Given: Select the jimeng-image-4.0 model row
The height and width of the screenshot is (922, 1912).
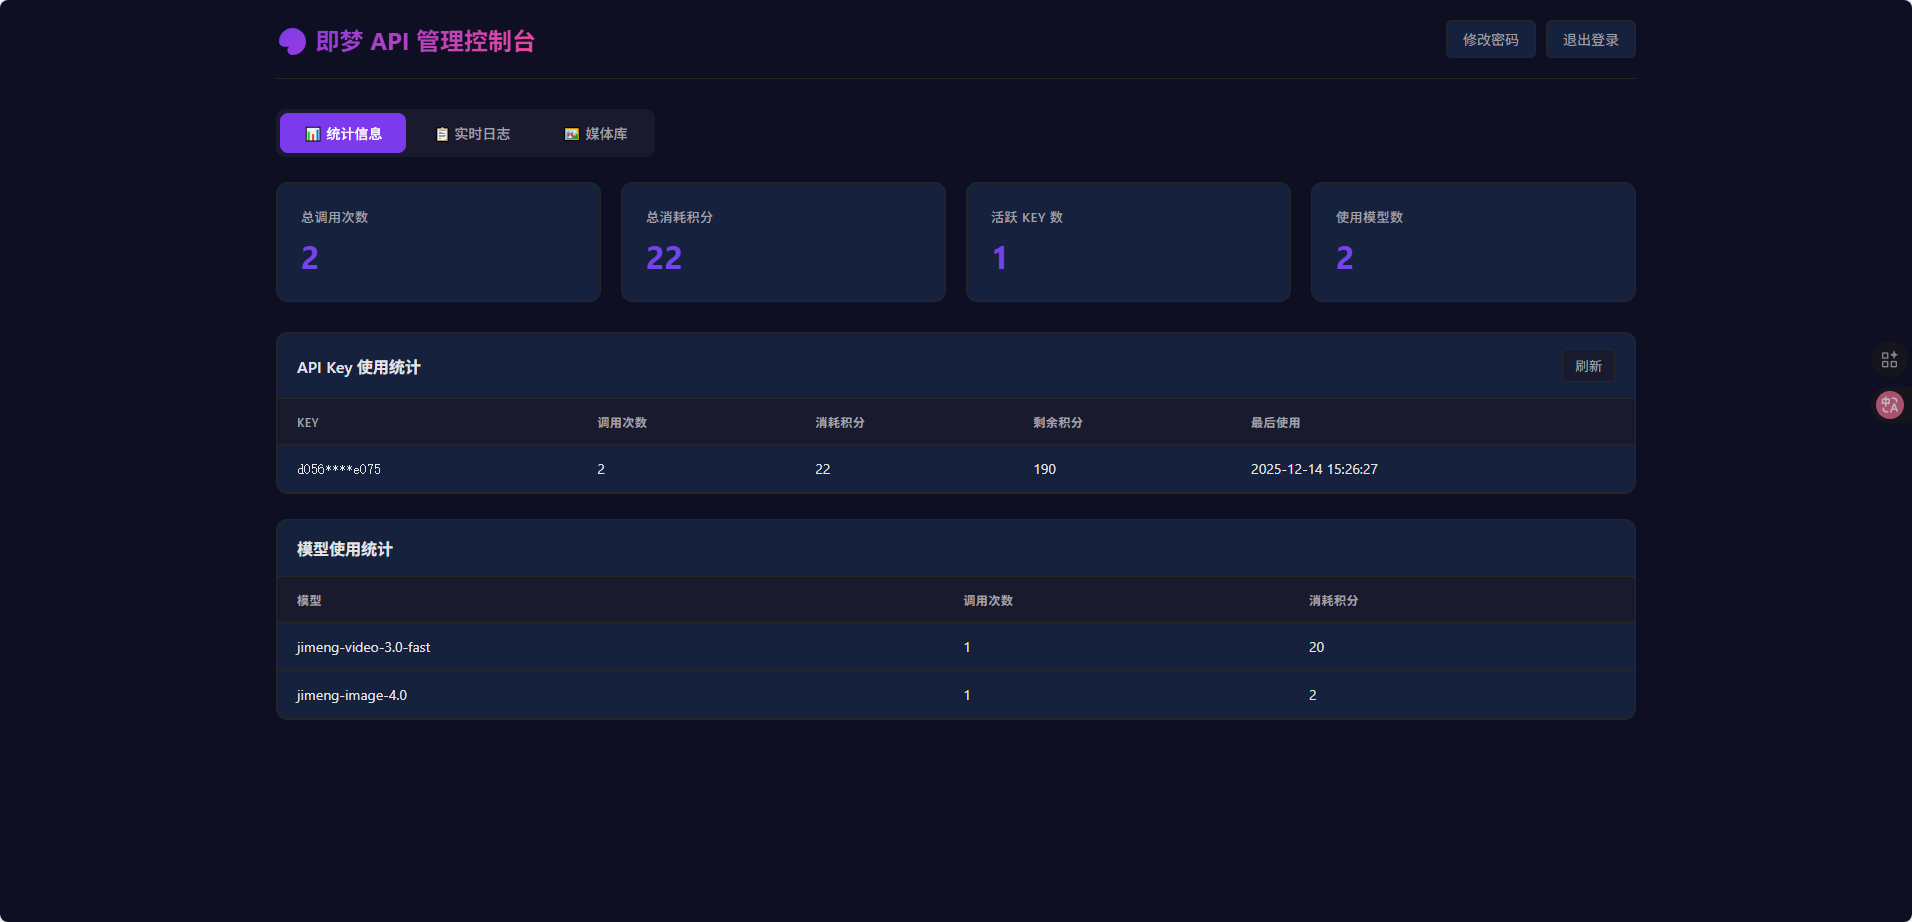Looking at the screenshot, I should coord(956,695).
